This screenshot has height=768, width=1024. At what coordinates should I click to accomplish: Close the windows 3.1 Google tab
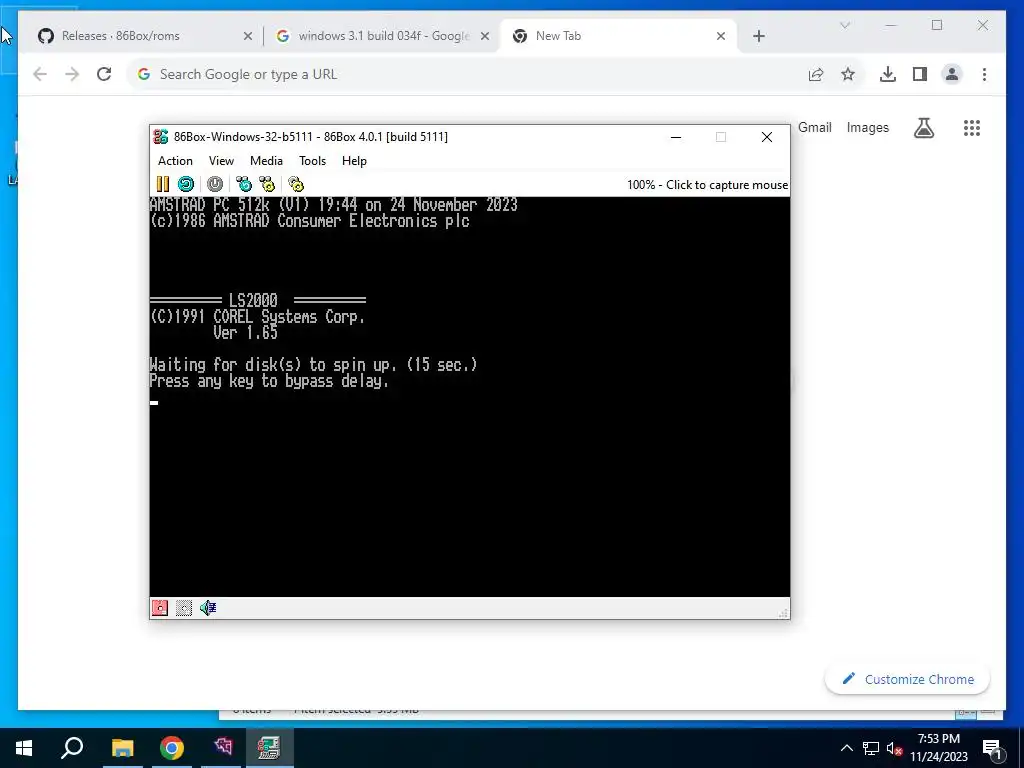485,36
